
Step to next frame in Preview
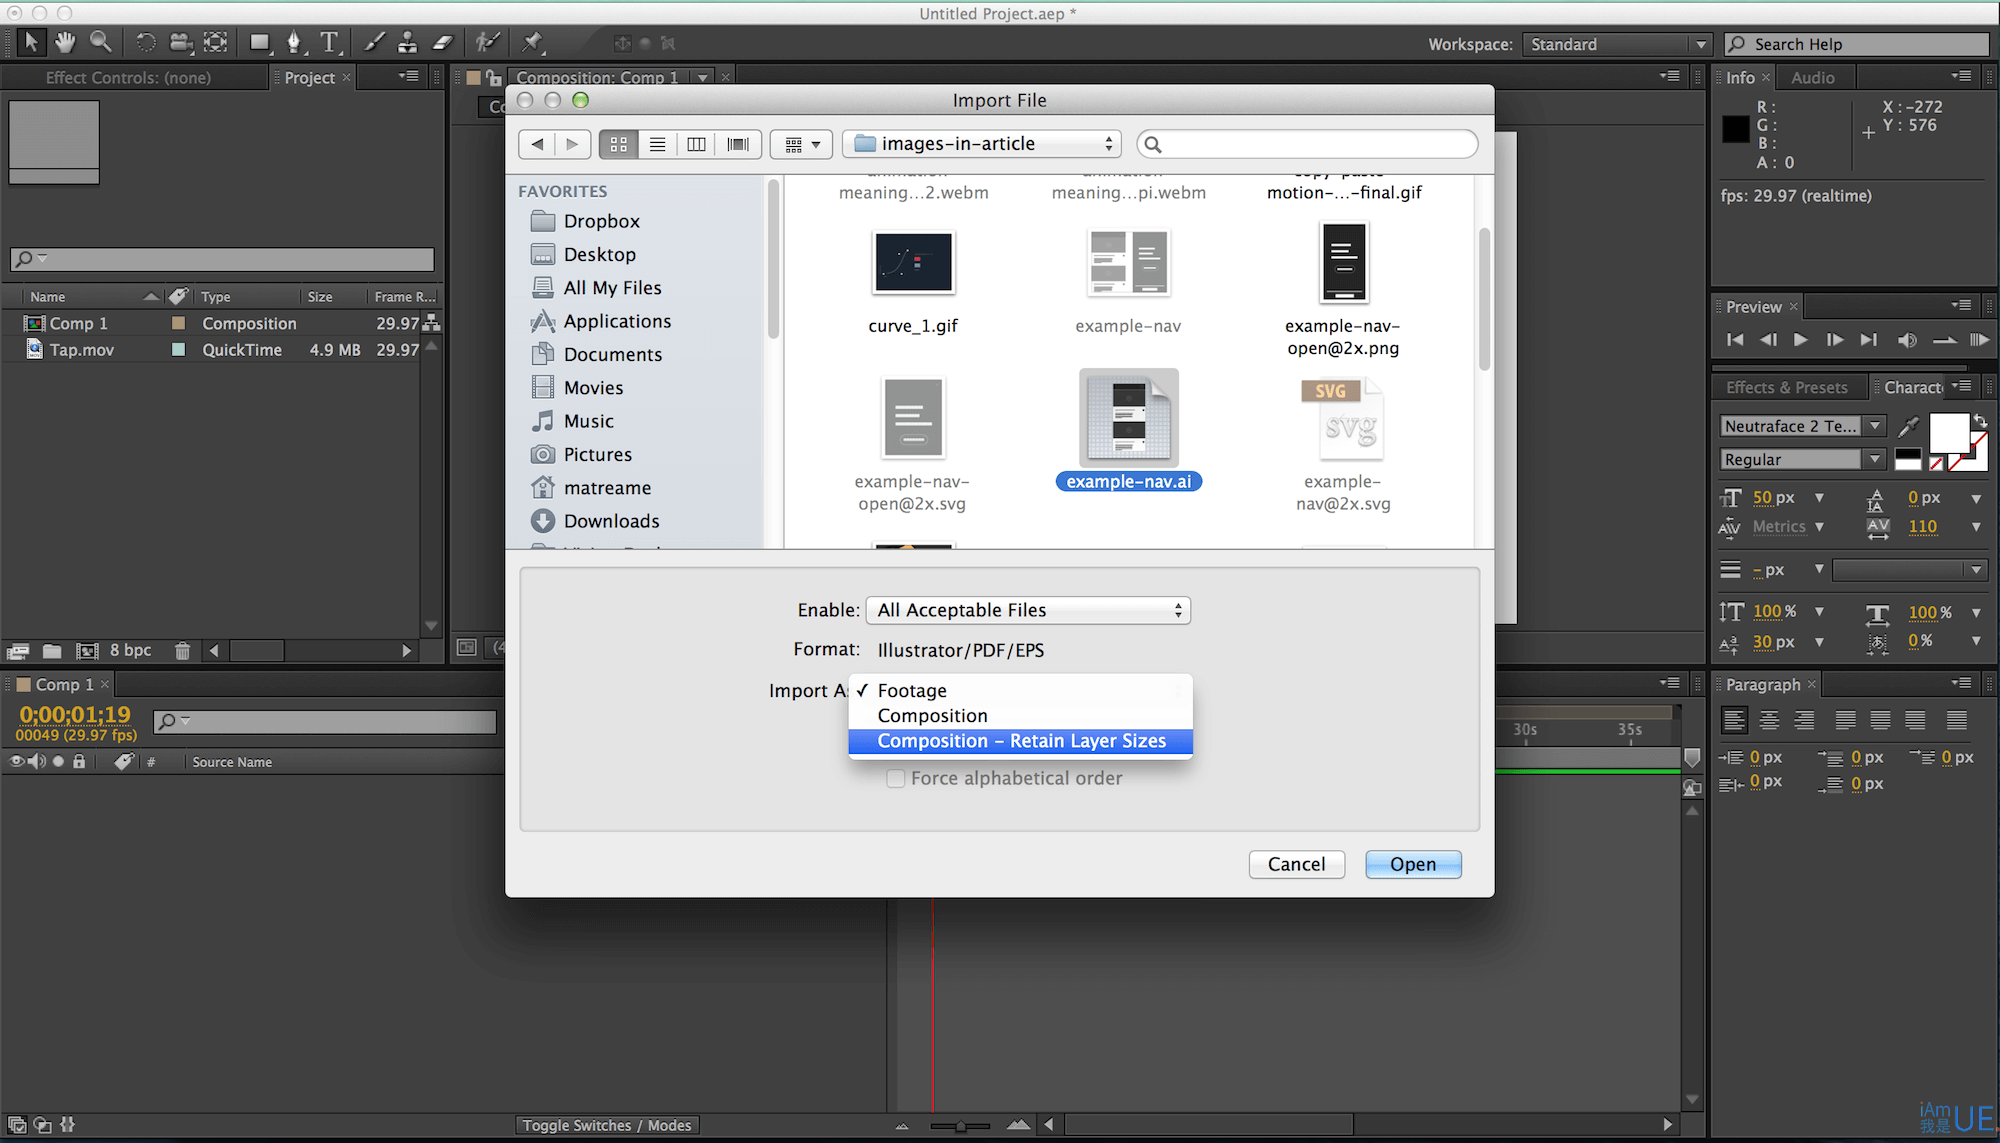coord(1834,340)
